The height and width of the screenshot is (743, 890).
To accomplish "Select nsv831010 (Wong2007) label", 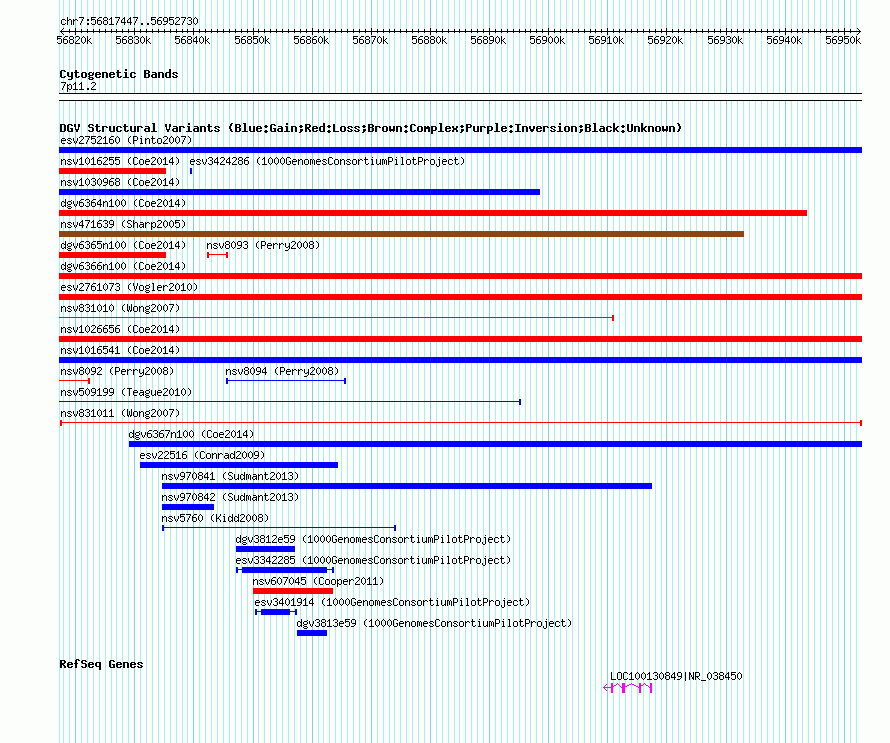I will (120, 308).
